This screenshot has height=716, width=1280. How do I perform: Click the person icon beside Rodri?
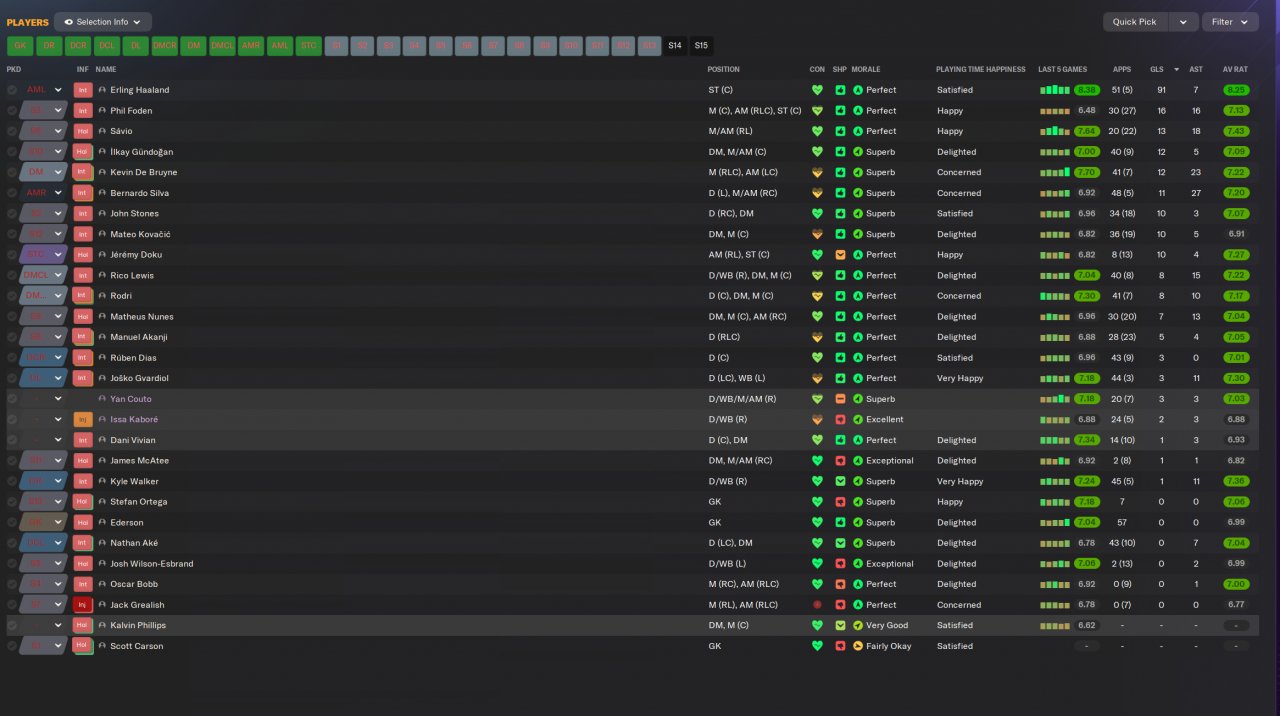pyautogui.click(x=102, y=296)
